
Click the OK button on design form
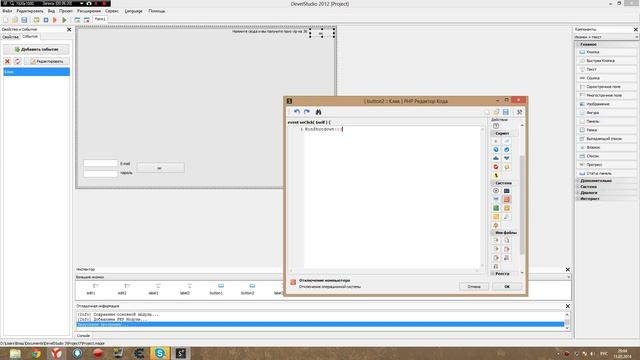[160, 168]
